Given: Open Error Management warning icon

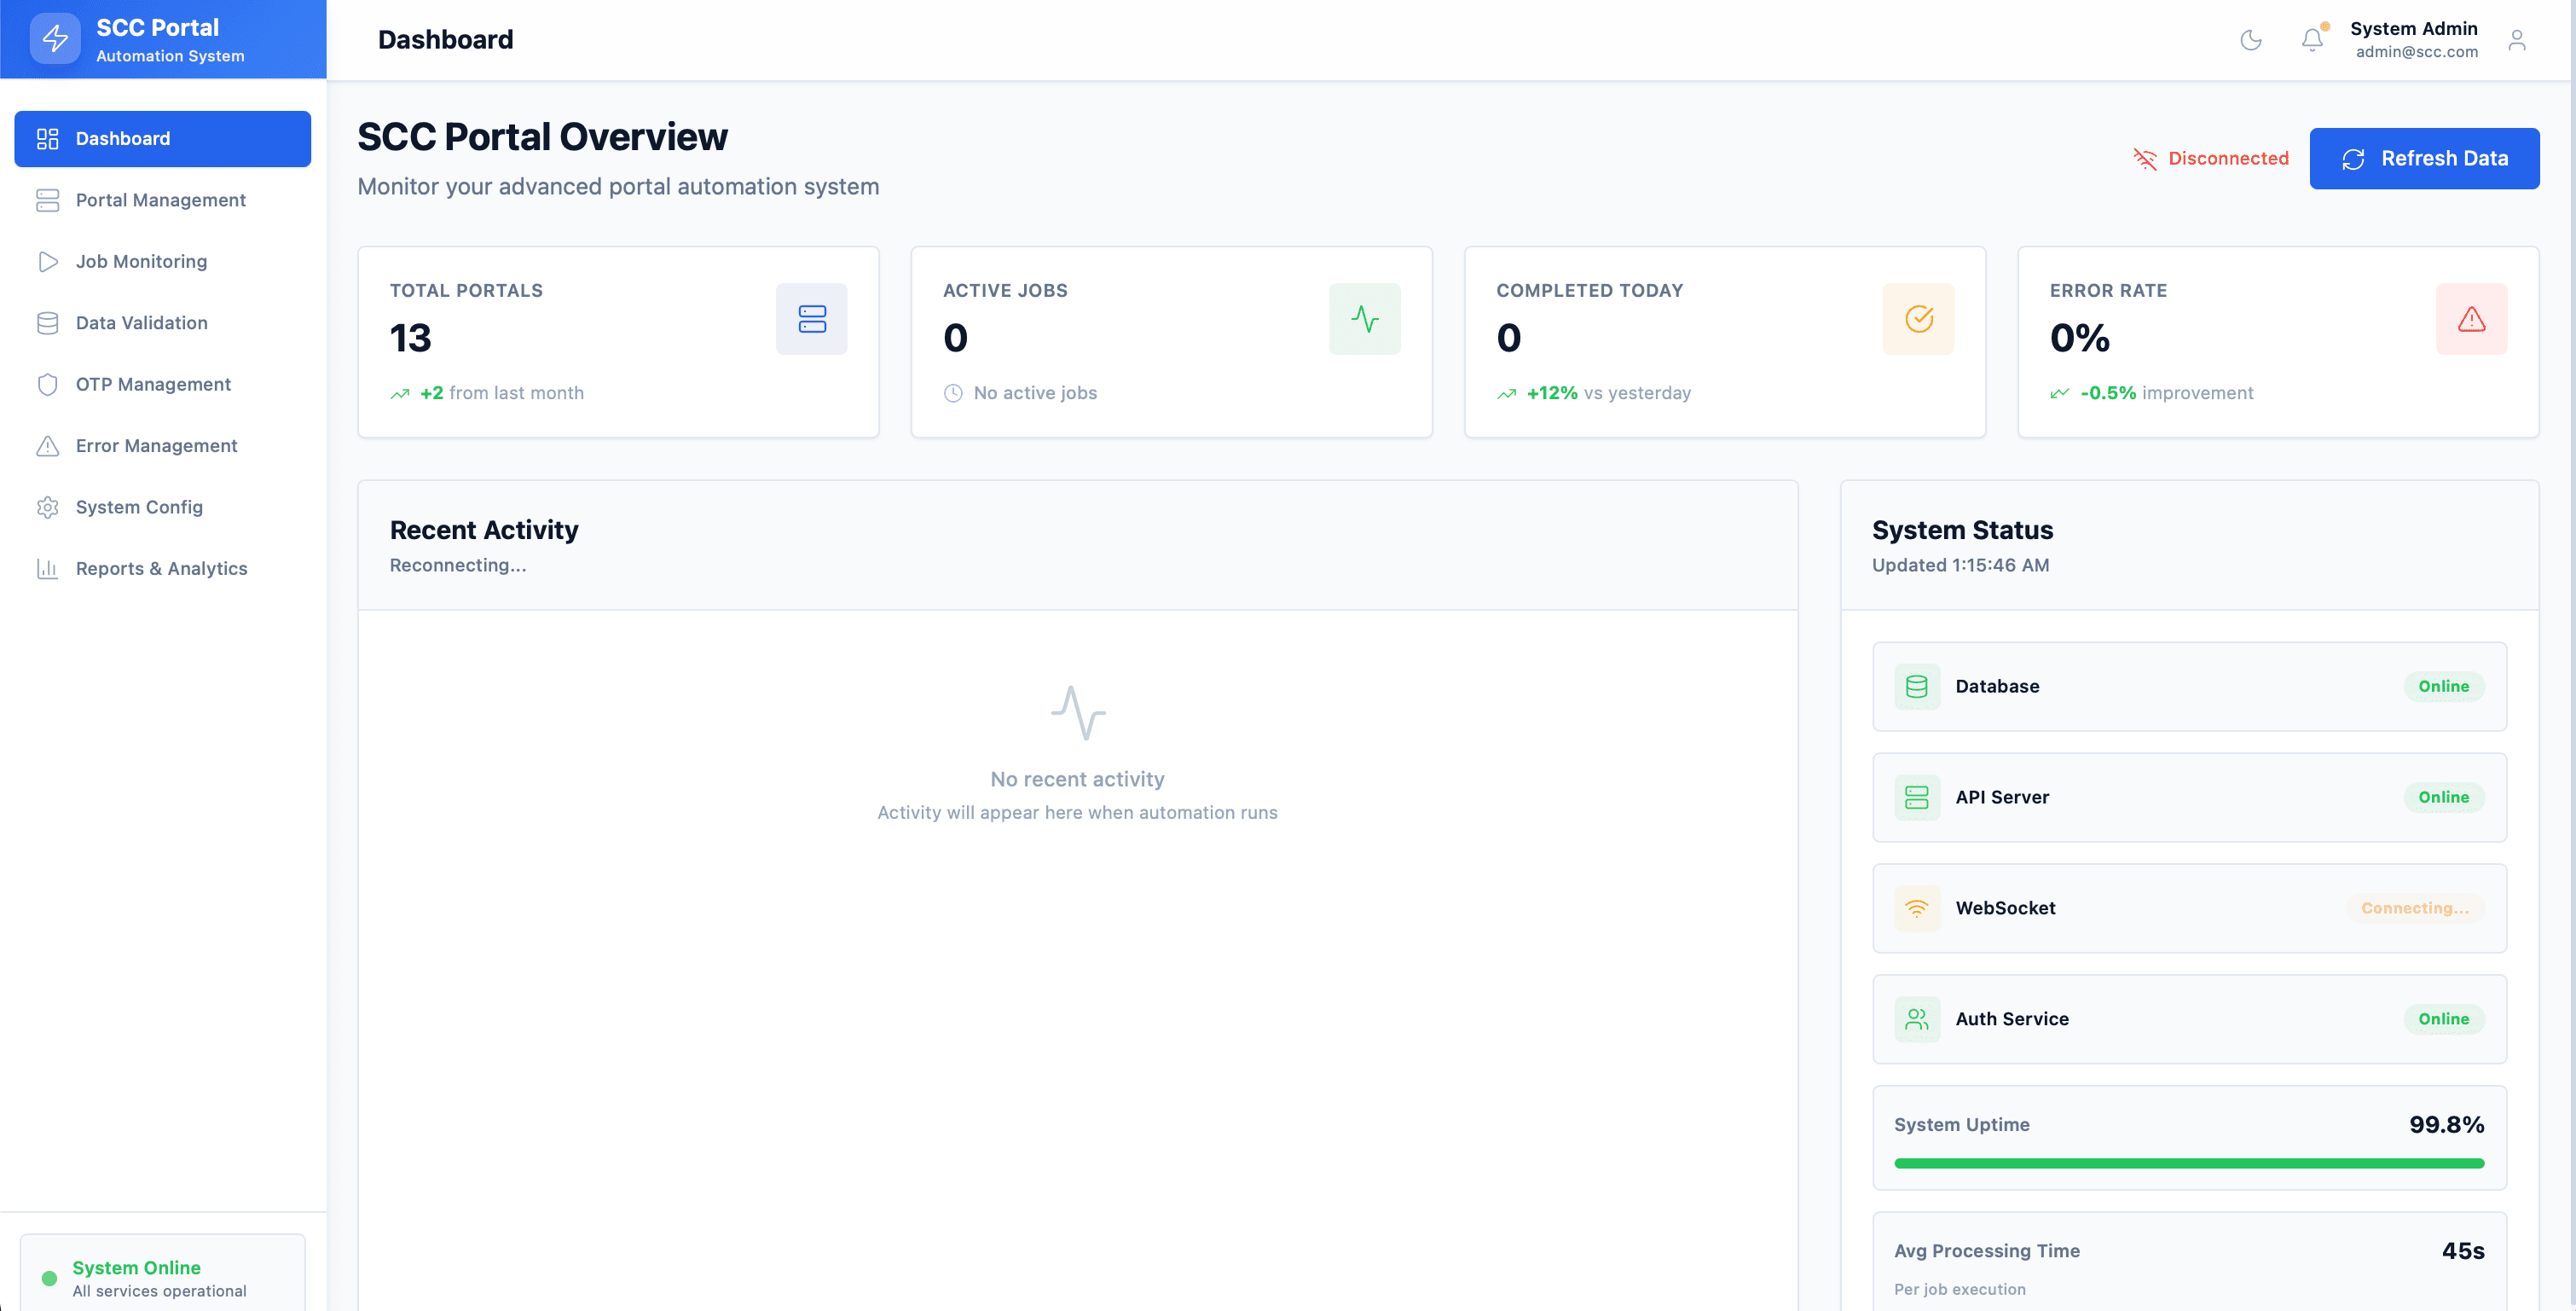Looking at the screenshot, I should (48, 446).
